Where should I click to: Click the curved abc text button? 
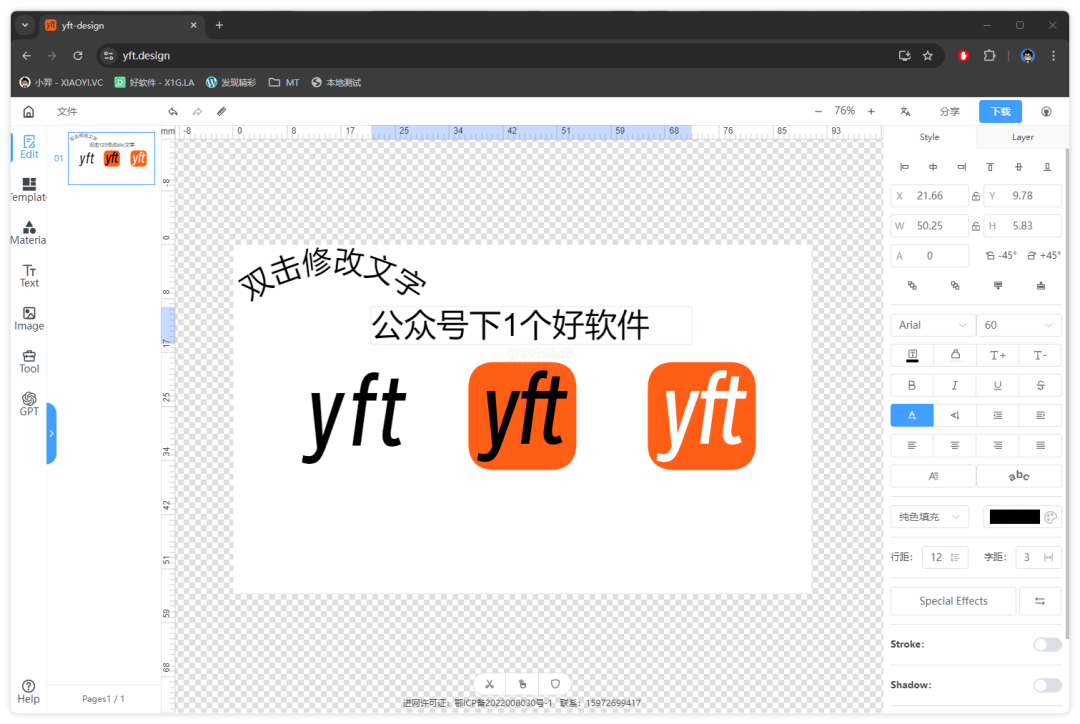click(x=1018, y=476)
